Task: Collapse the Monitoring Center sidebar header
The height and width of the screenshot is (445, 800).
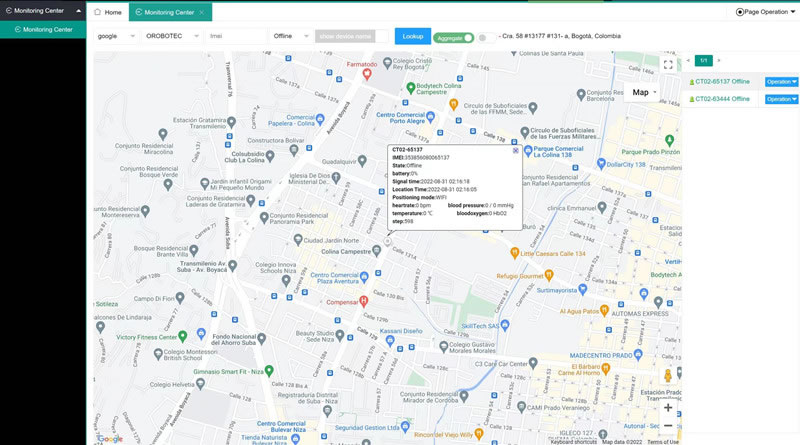Action: (x=78, y=11)
